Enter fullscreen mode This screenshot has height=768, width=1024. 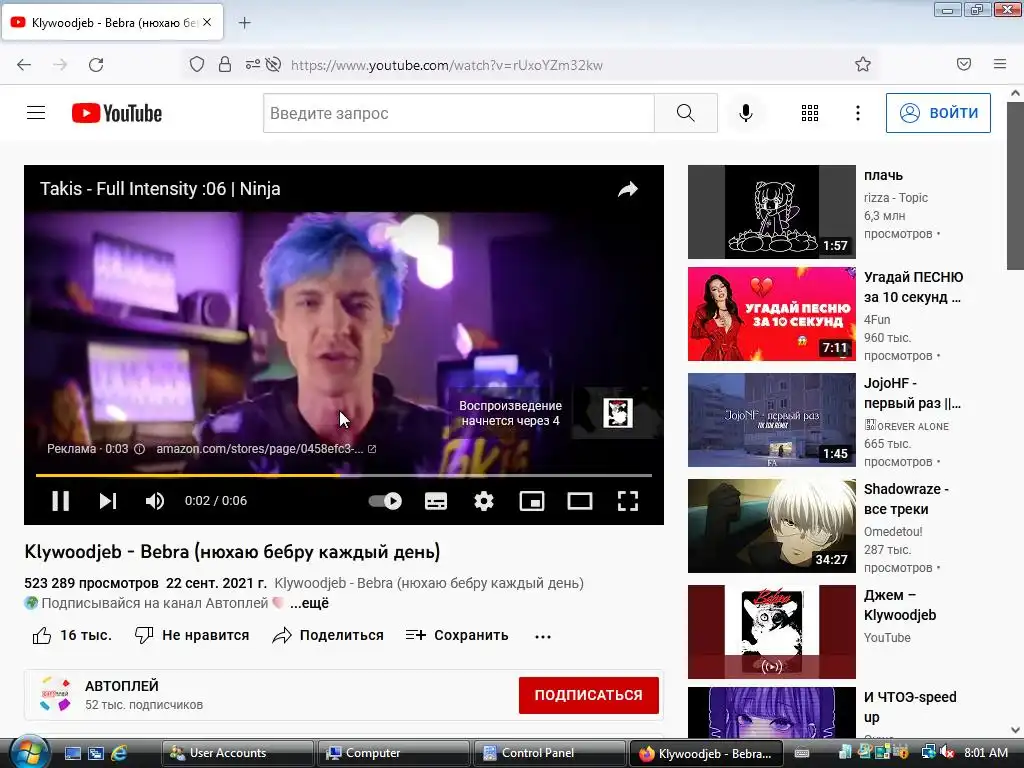(x=628, y=501)
